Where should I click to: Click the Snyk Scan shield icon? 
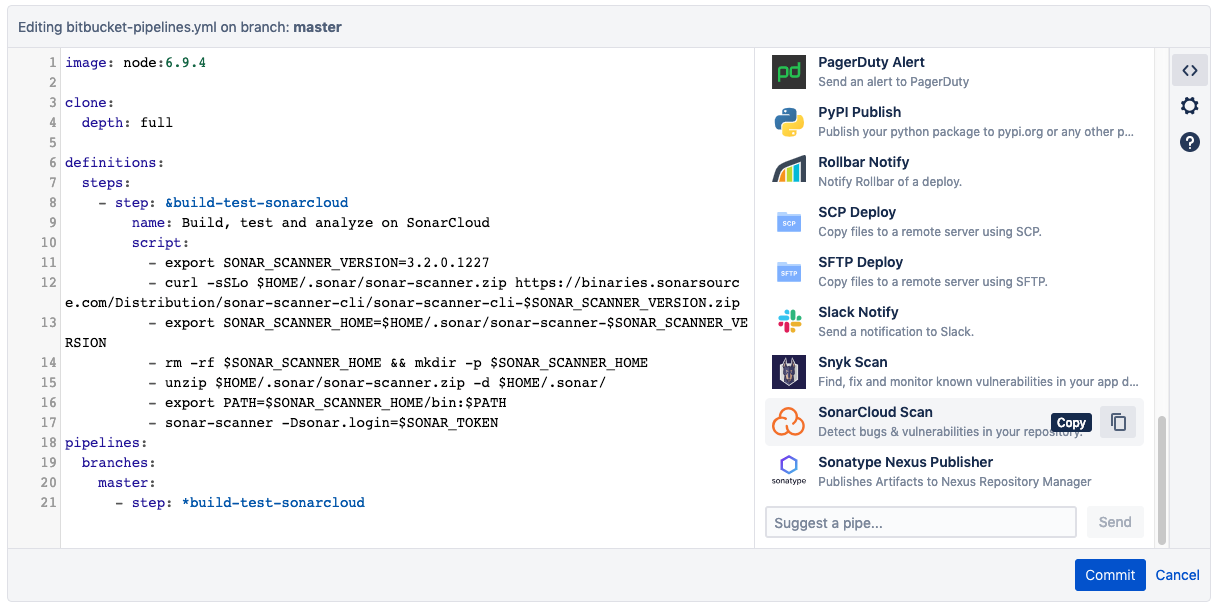click(788, 371)
